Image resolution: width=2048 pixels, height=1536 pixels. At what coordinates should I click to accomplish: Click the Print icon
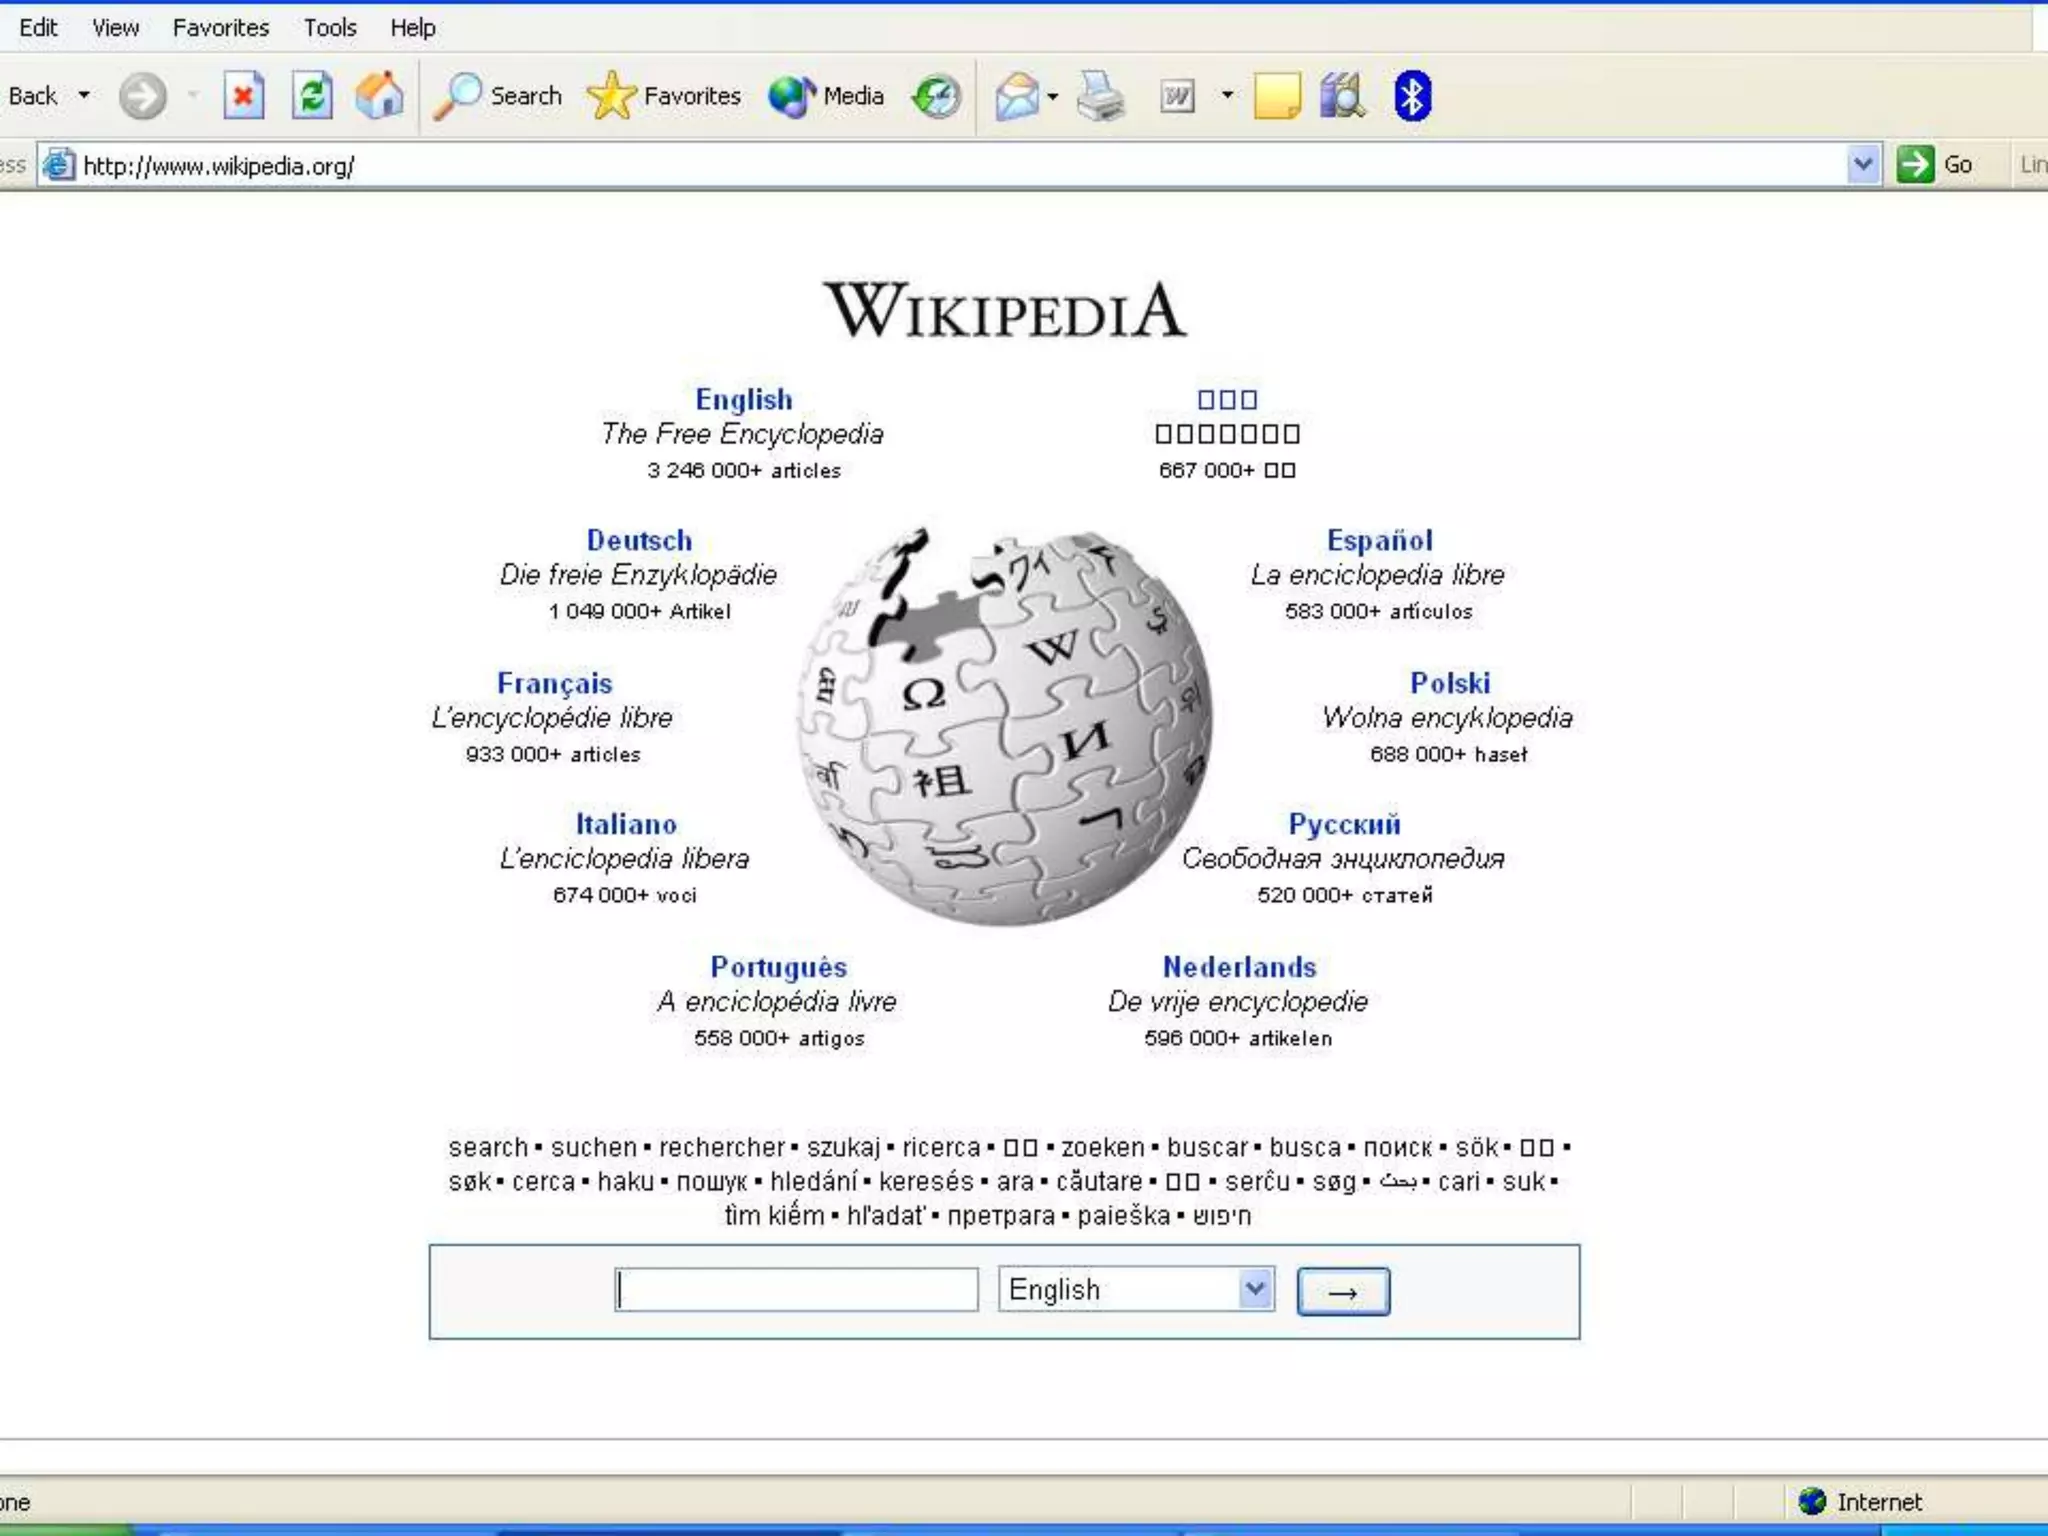(x=1101, y=97)
